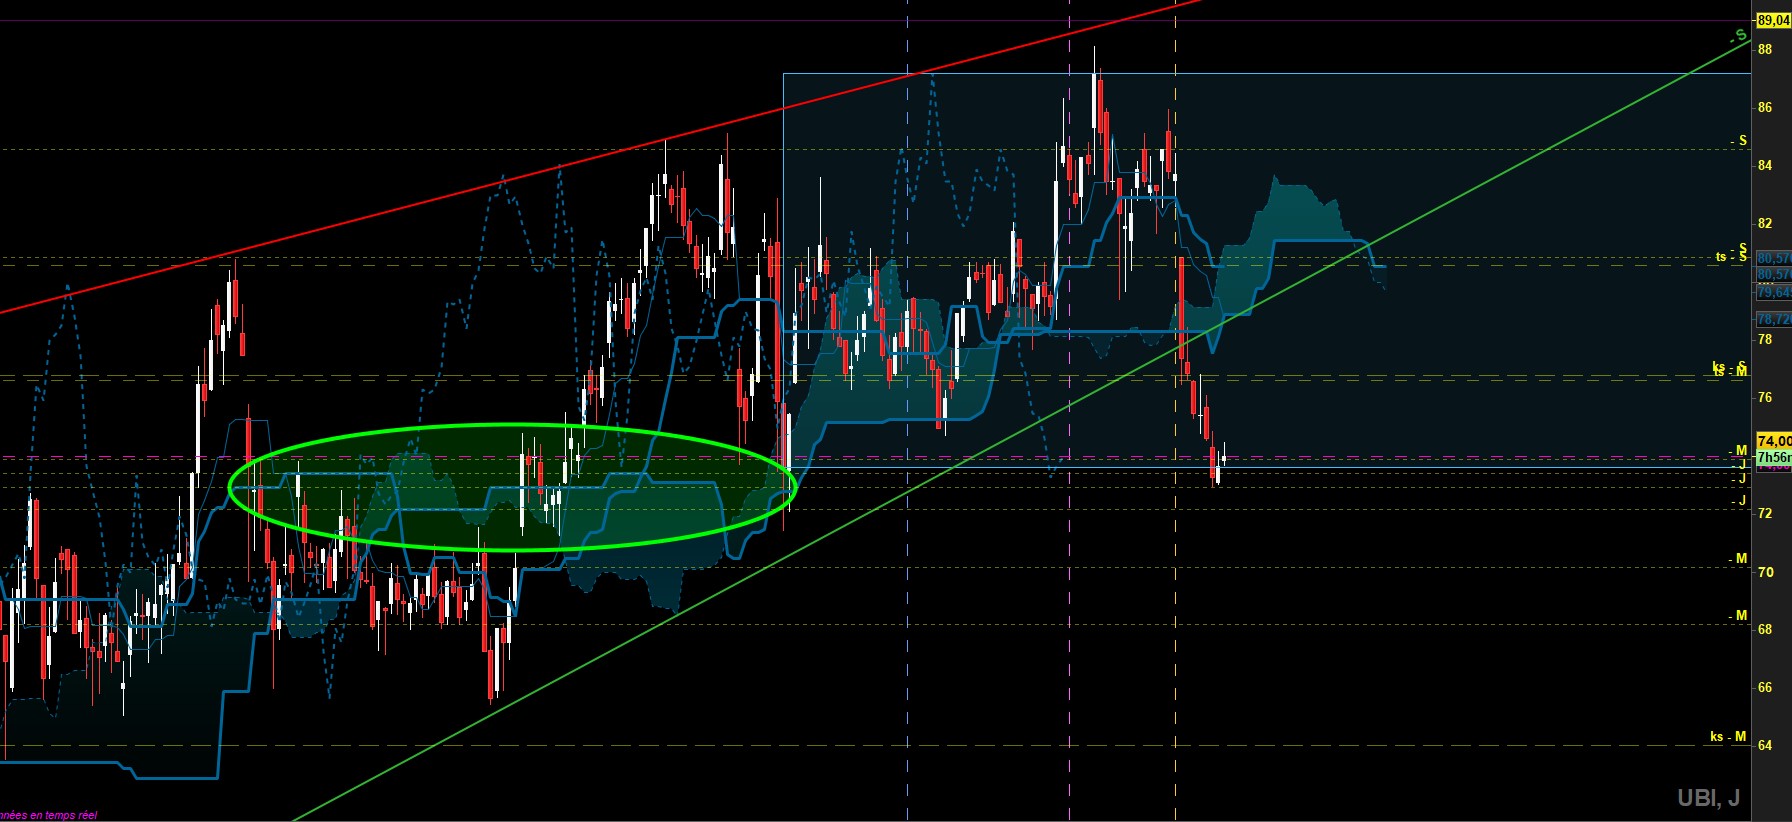Click the blue 78,72 indicator price label
Image resolution: width=1792 pixels, height=822 pixels.
1774,319
